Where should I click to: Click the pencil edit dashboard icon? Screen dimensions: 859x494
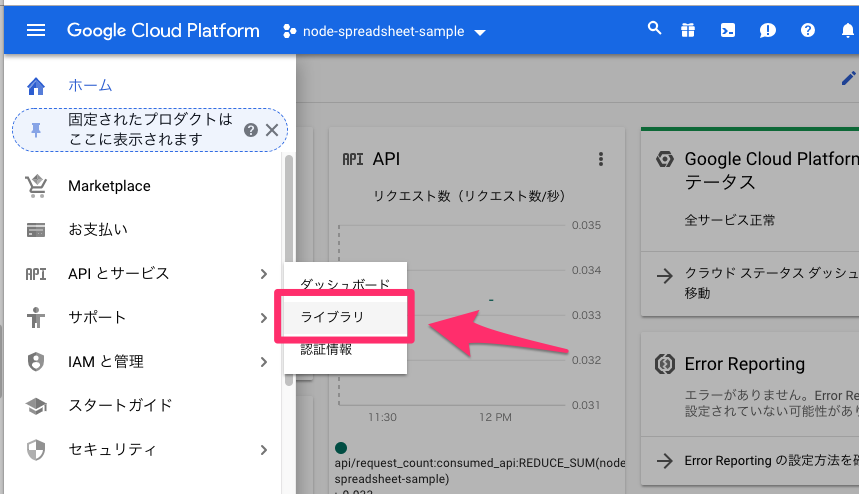tap(849, 78)
